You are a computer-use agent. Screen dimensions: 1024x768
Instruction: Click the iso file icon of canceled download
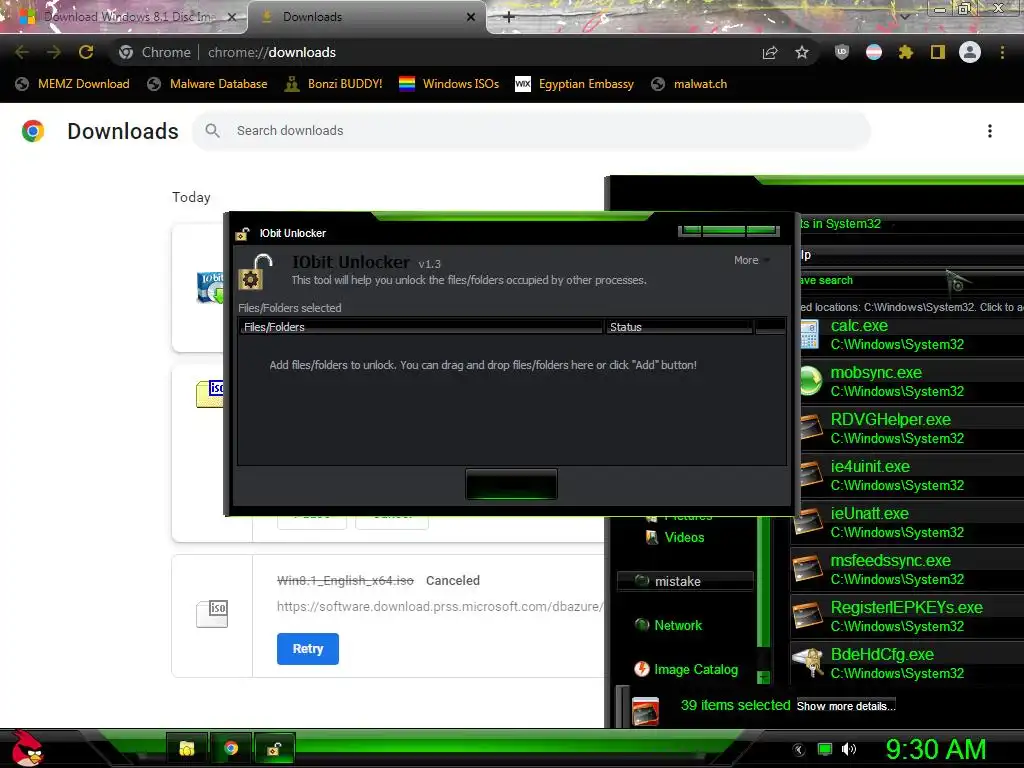click(212, 614)
